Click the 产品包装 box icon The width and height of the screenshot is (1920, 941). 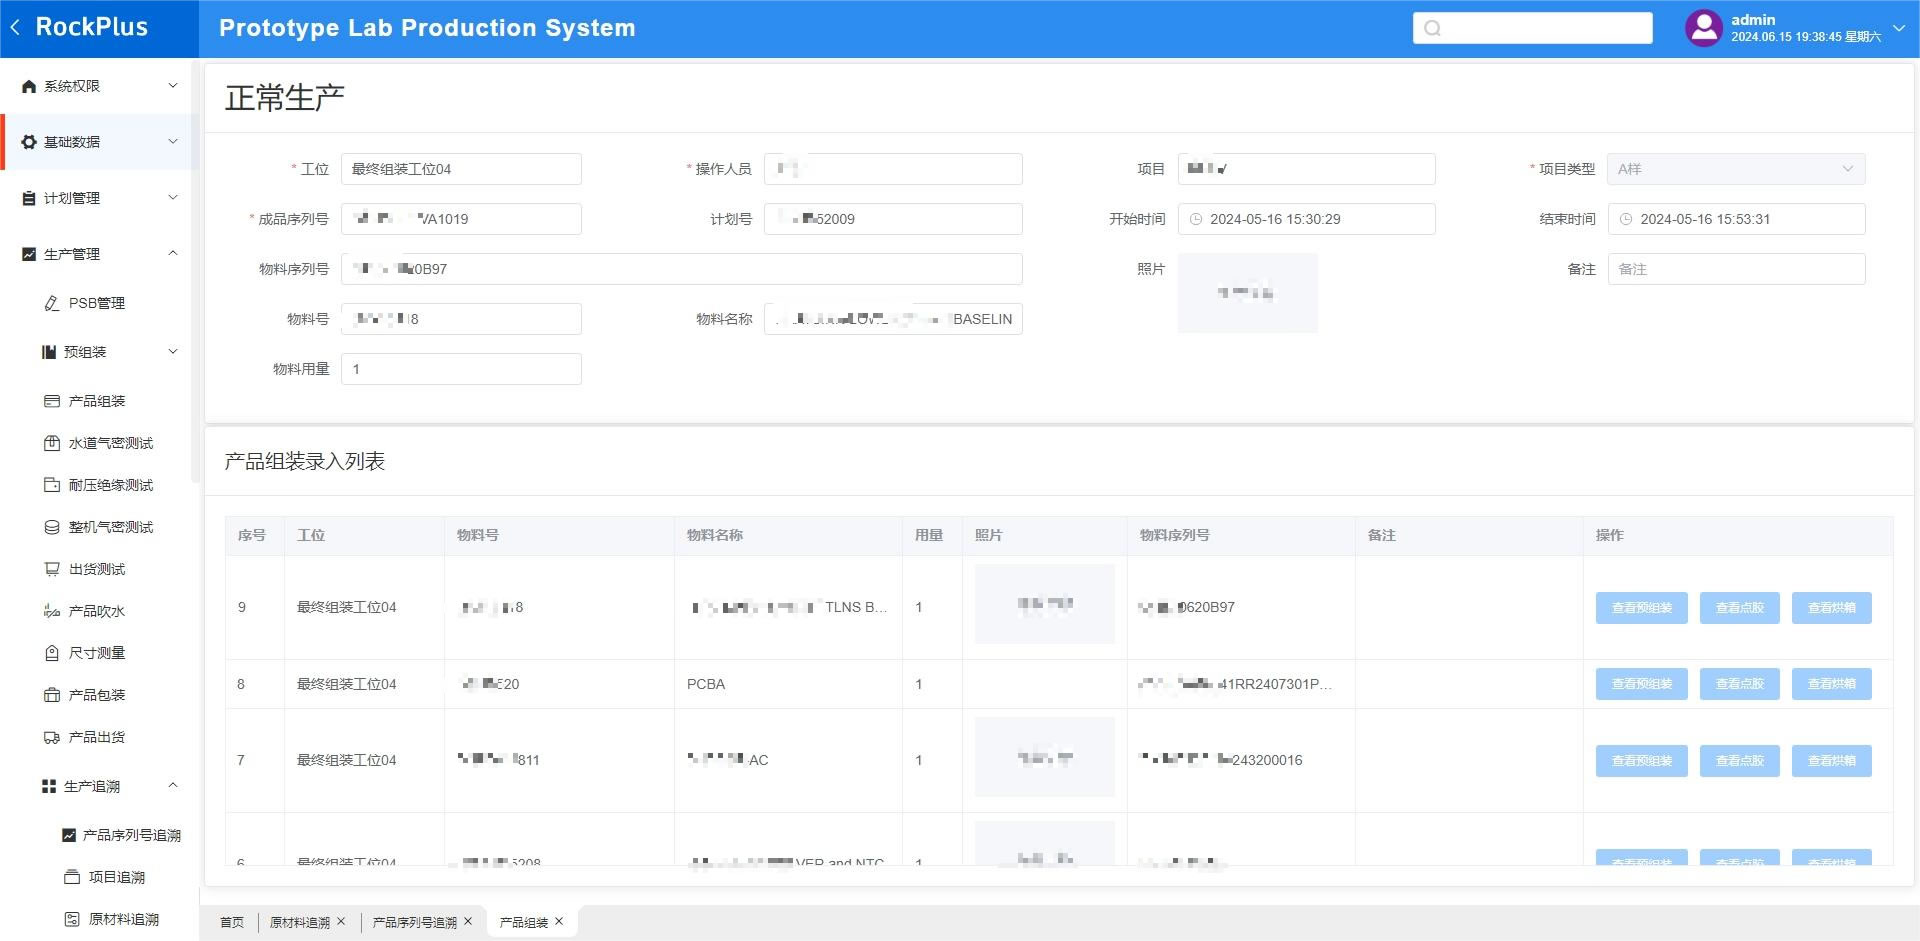pos(52,695)
